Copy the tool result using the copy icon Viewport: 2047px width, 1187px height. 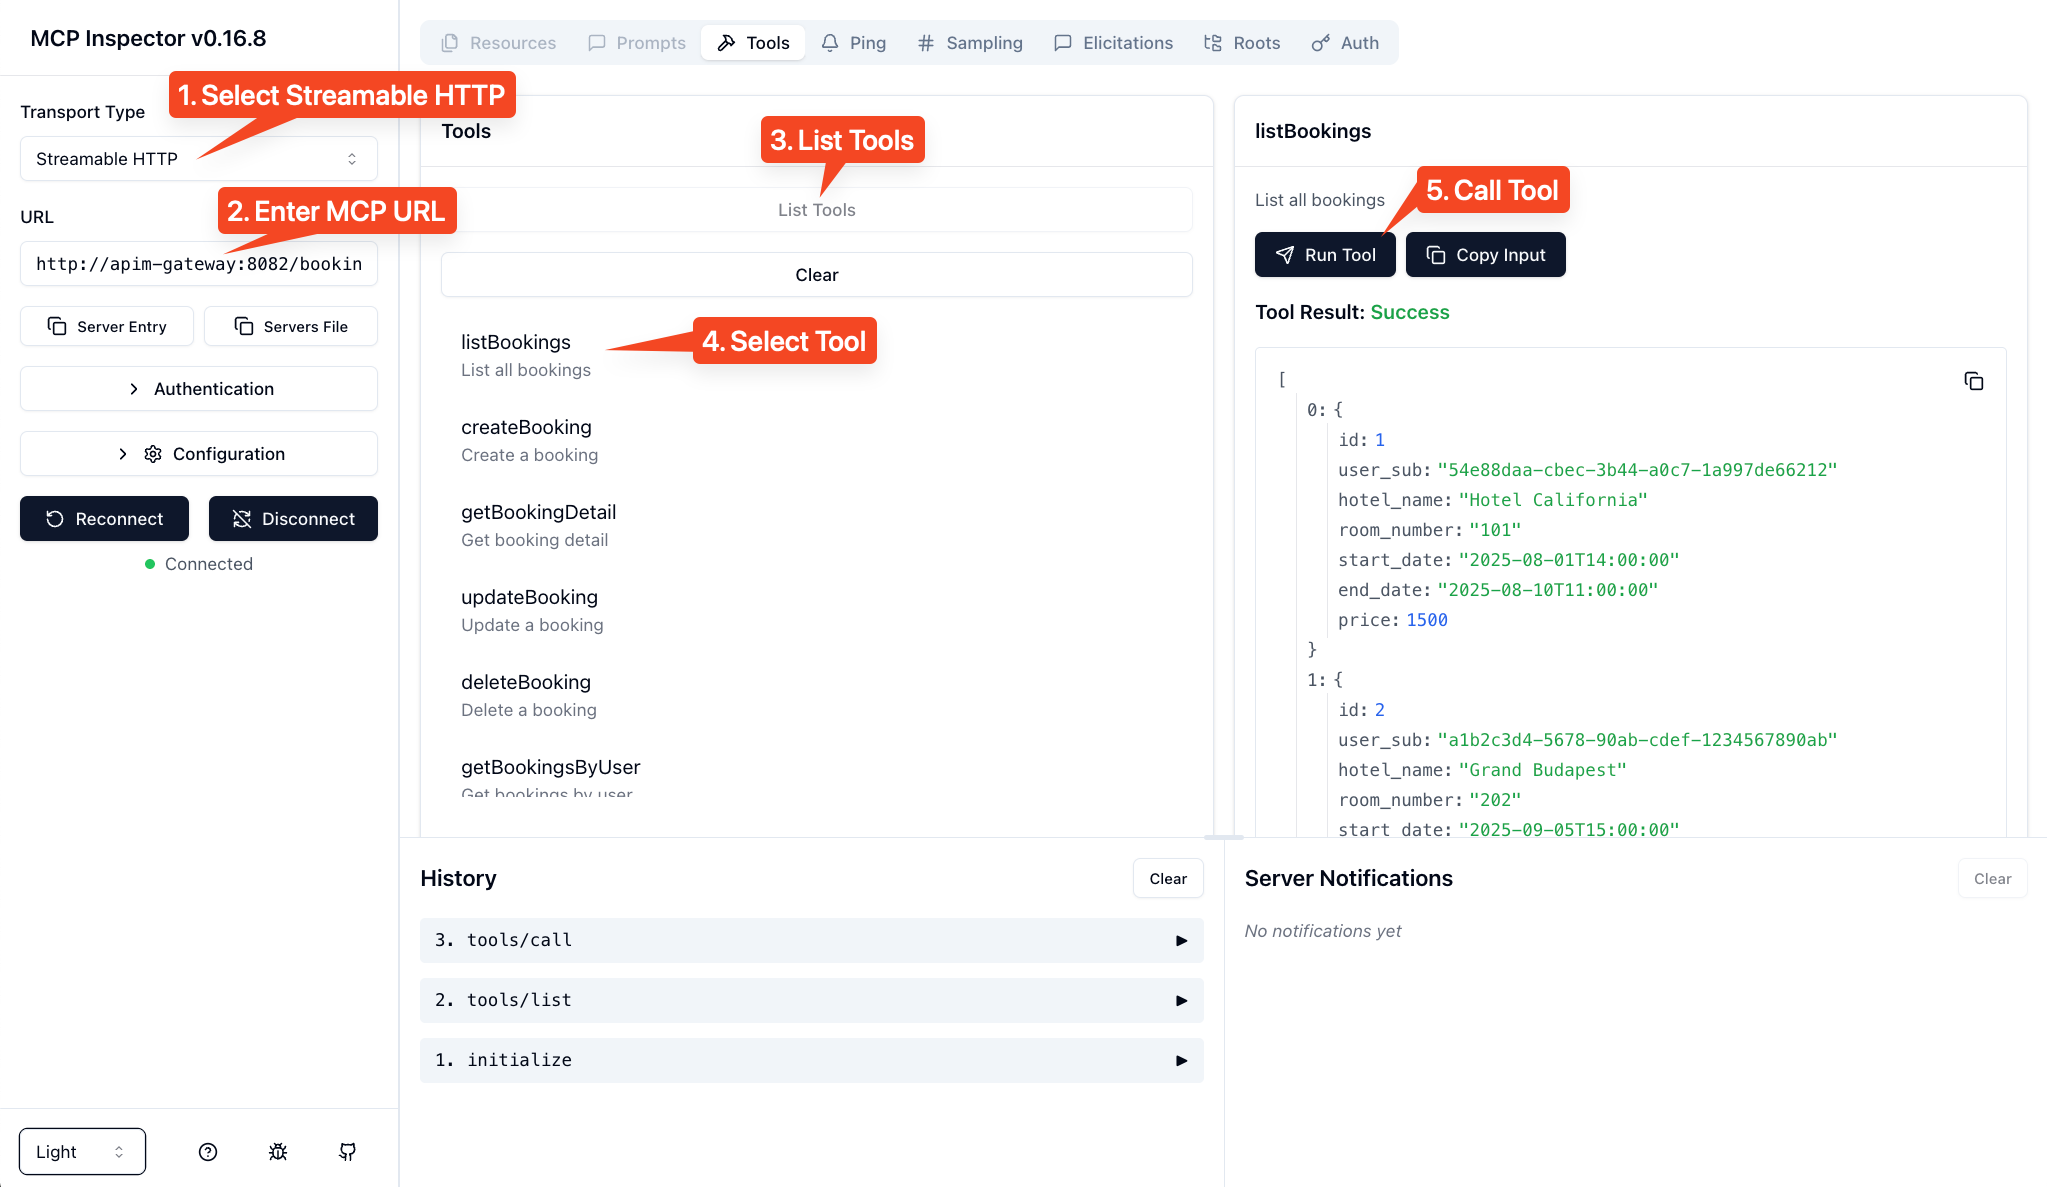coord(1973,381)
